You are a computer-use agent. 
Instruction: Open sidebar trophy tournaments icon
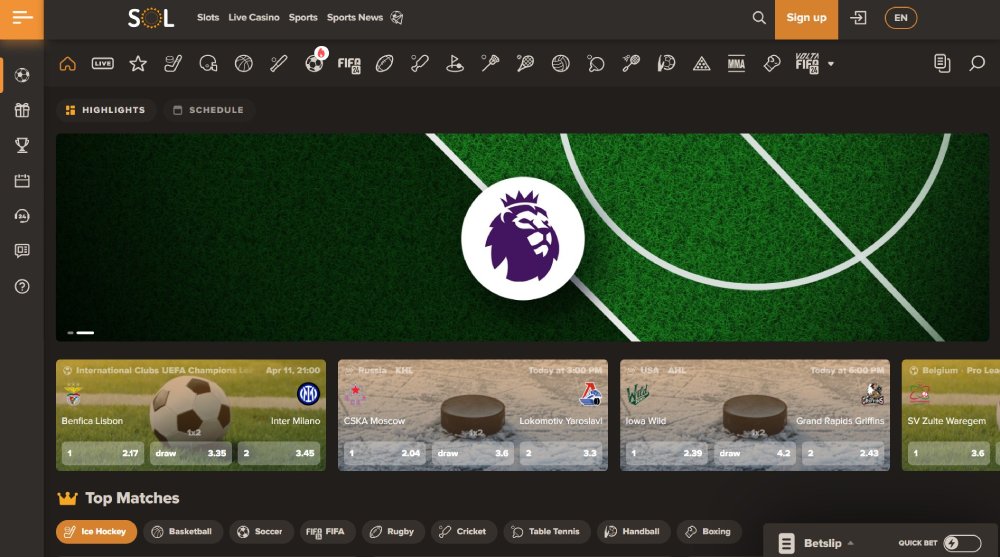22,145
